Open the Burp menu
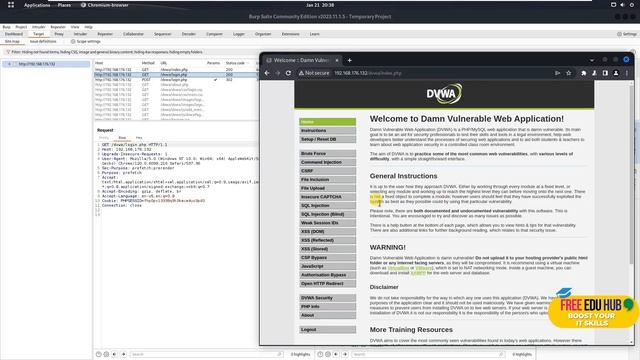Image resolution: width=640 pixels, height=360 pixels. [x=7, y=27]
